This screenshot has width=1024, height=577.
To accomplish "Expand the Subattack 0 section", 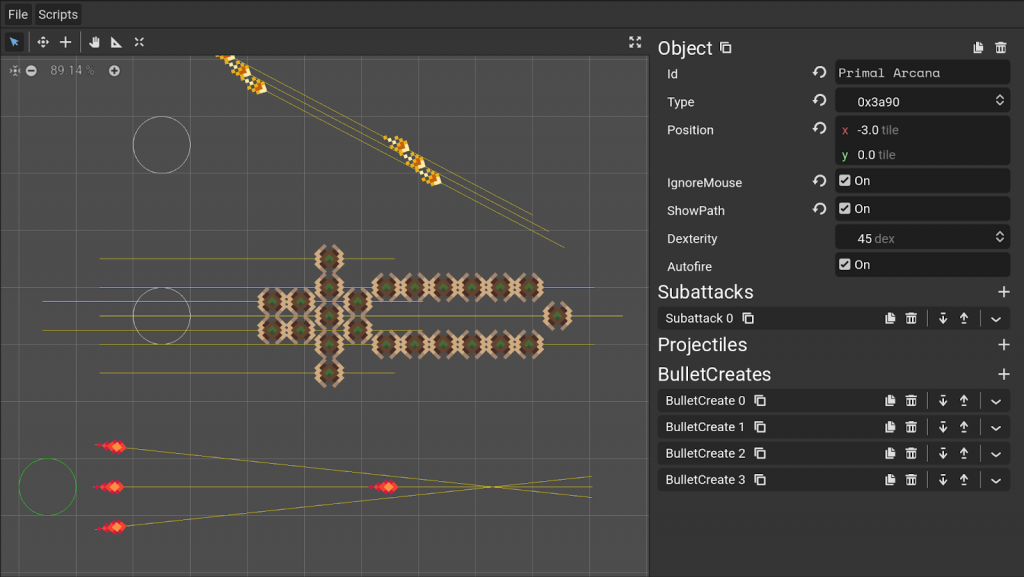I will [x=996, y=319].
